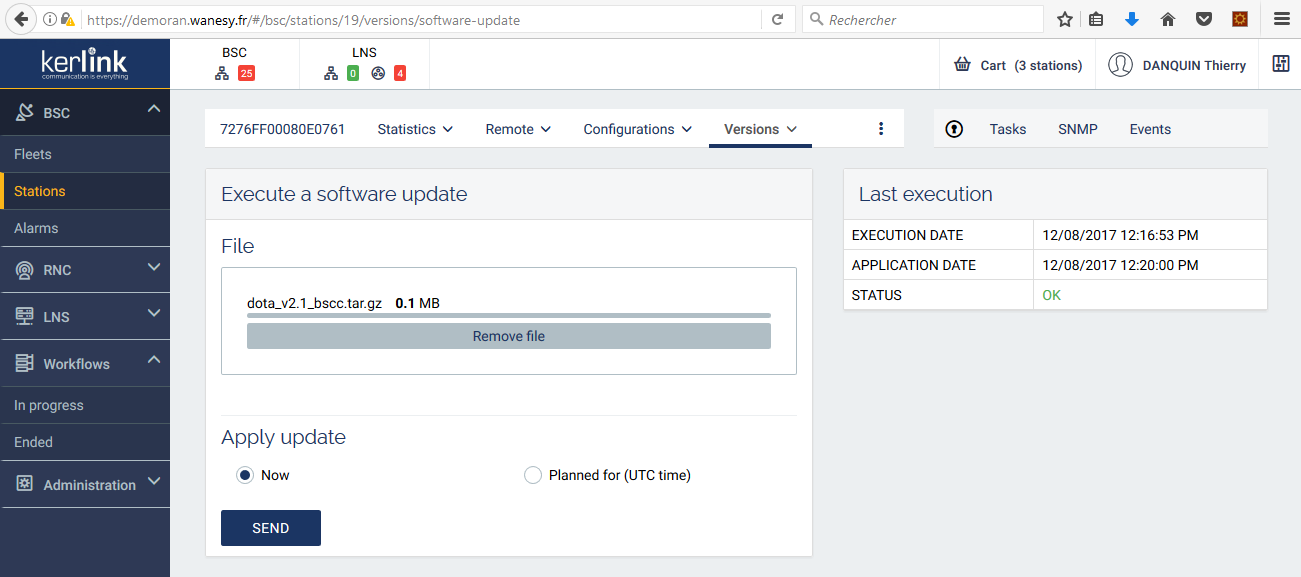Viewport: 1301px width, 577px height.
Task: Click the shopping cart basket icon
Action: coord(962,65)
